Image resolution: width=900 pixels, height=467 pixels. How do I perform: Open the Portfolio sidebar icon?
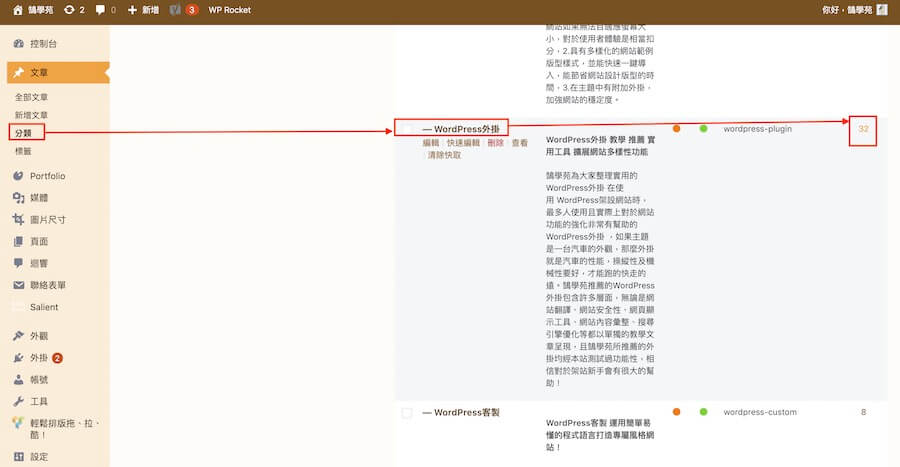click(19, 176)
